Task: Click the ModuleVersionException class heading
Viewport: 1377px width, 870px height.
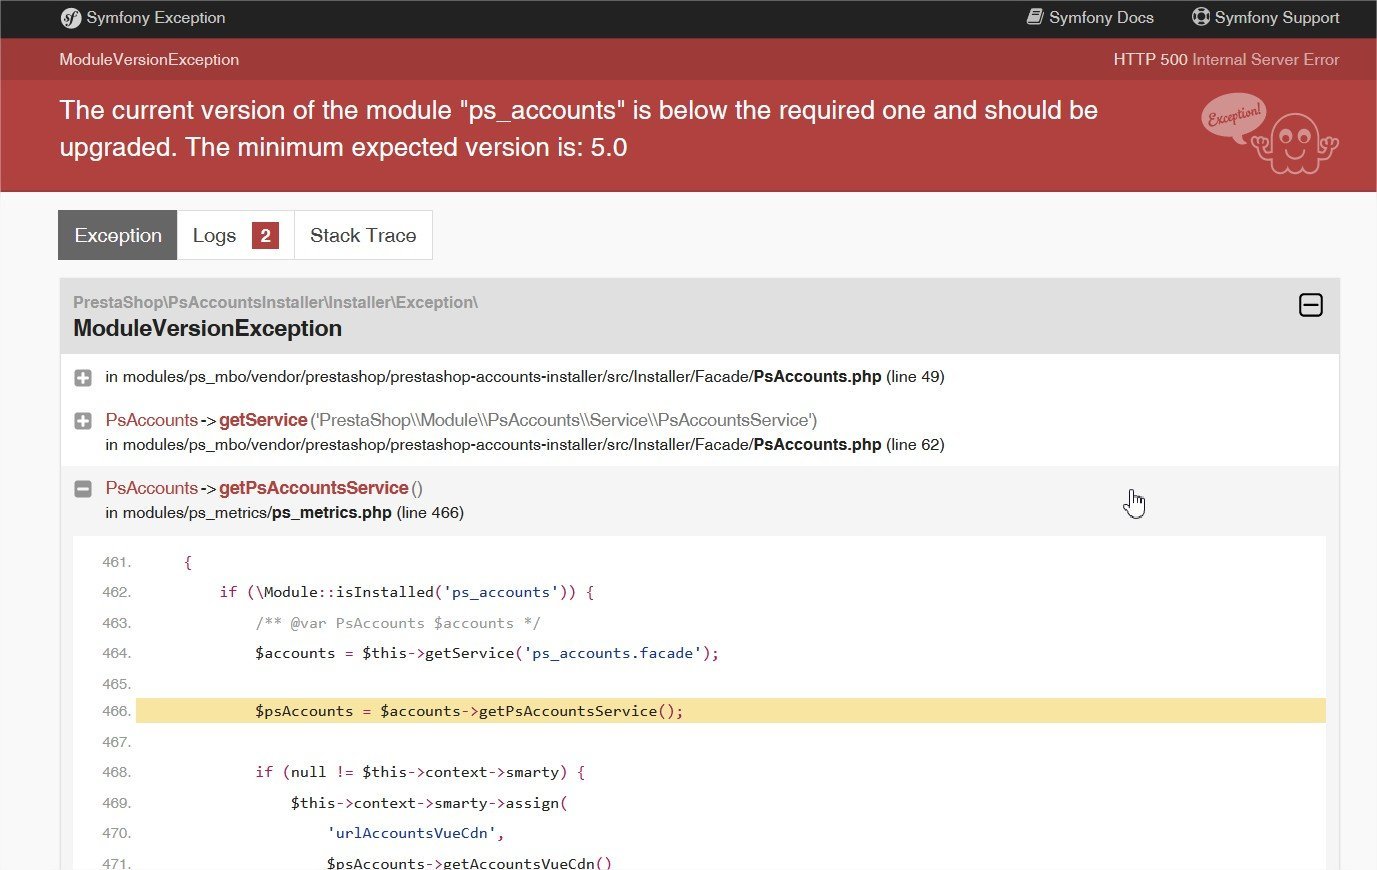Action: [207, 328]
